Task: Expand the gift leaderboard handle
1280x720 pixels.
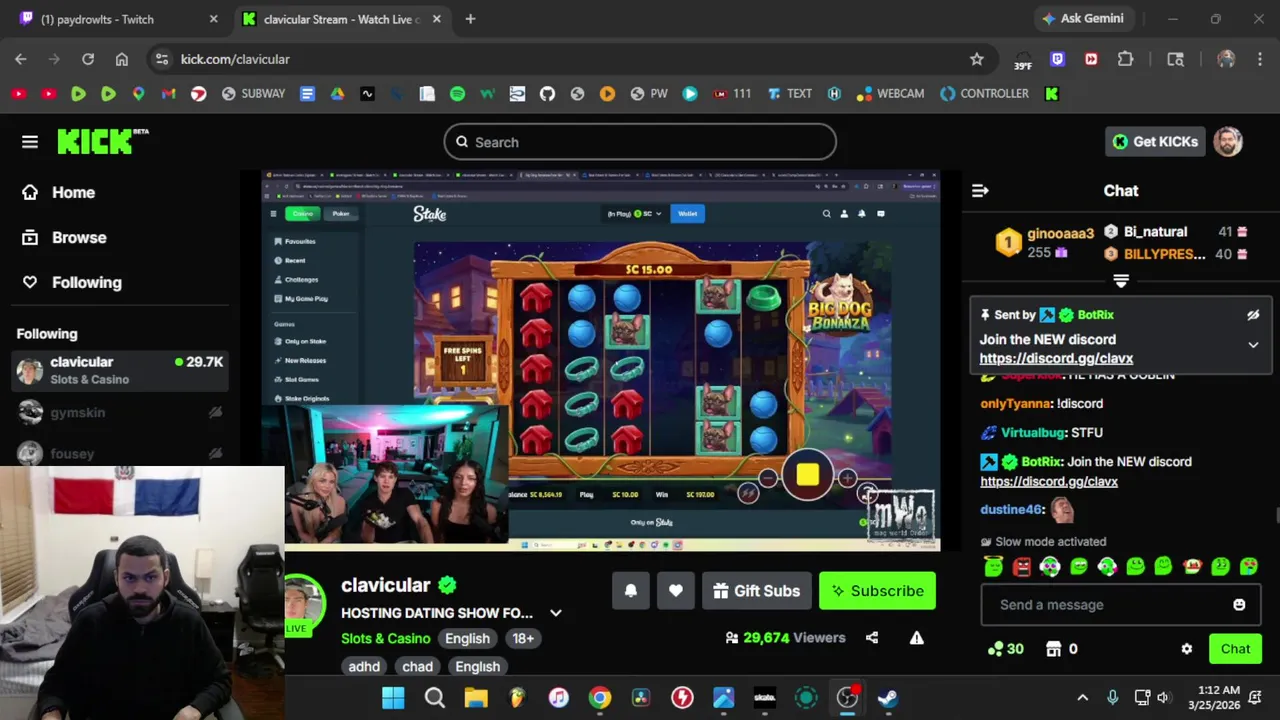Action: pyautogui.click(x=1121, y=281)
